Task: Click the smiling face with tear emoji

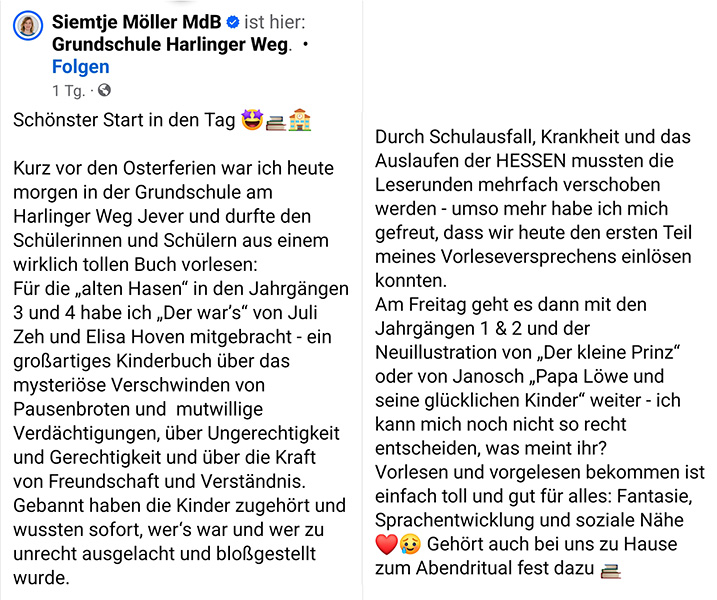Action: (x=411, y=545)
